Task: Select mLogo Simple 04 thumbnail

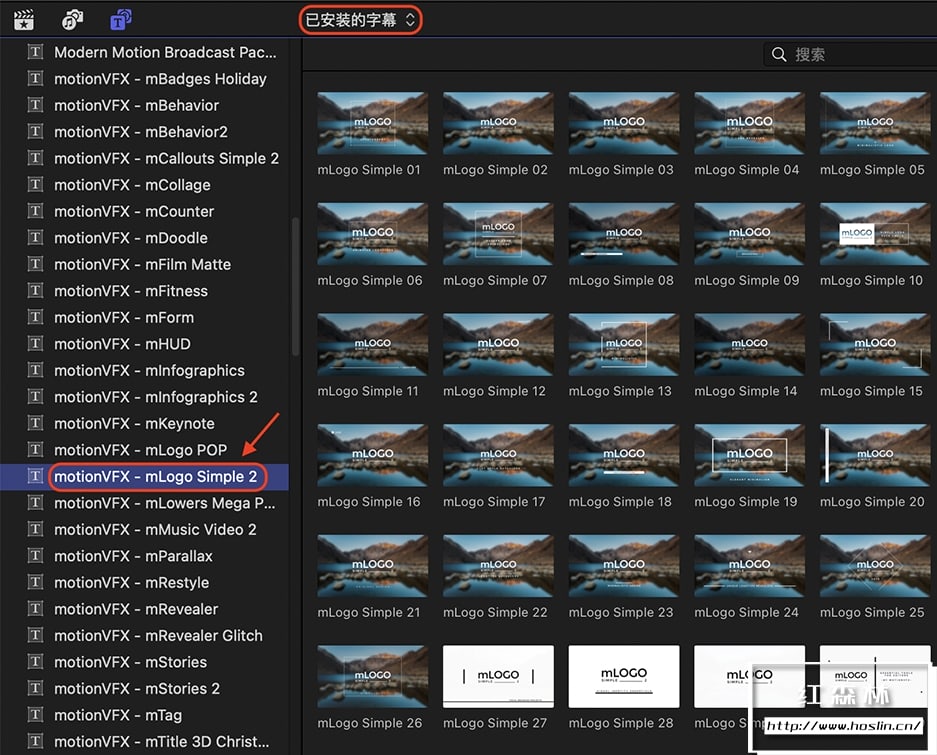Action: coord(749,123)
